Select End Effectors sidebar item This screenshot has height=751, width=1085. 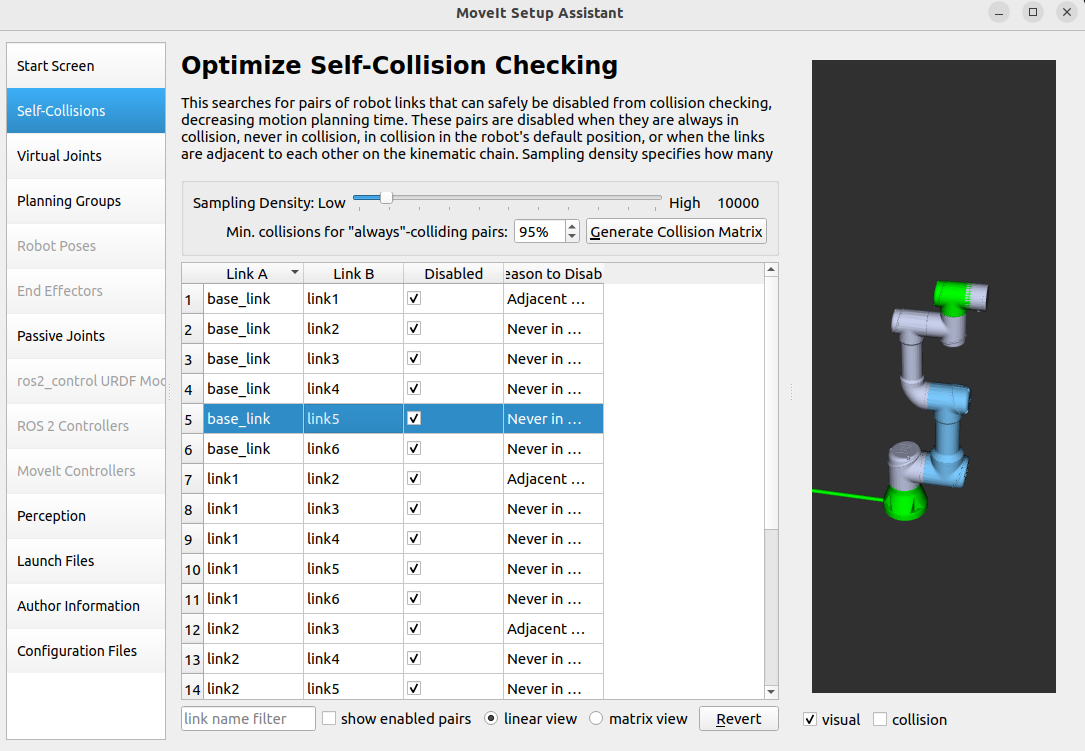tap(86, 291)
